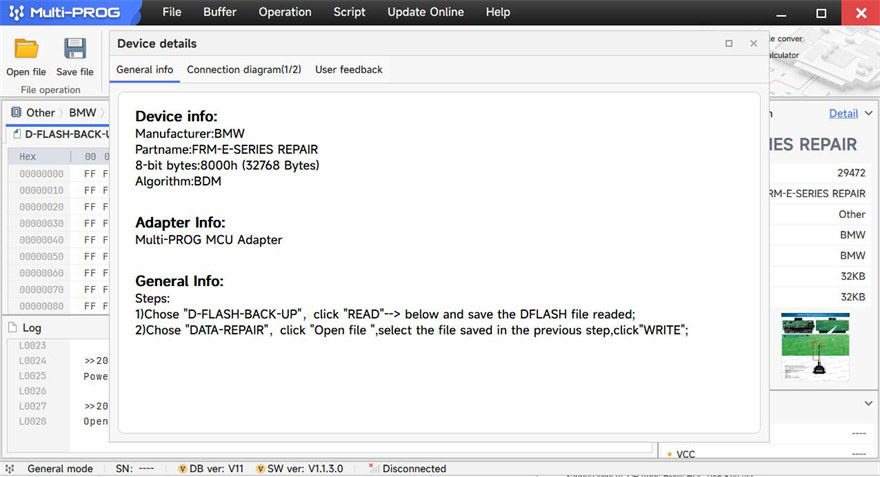Open the Update Online menu
The width and height of the screenshot is (880, 477).
(x=425, y=12)
